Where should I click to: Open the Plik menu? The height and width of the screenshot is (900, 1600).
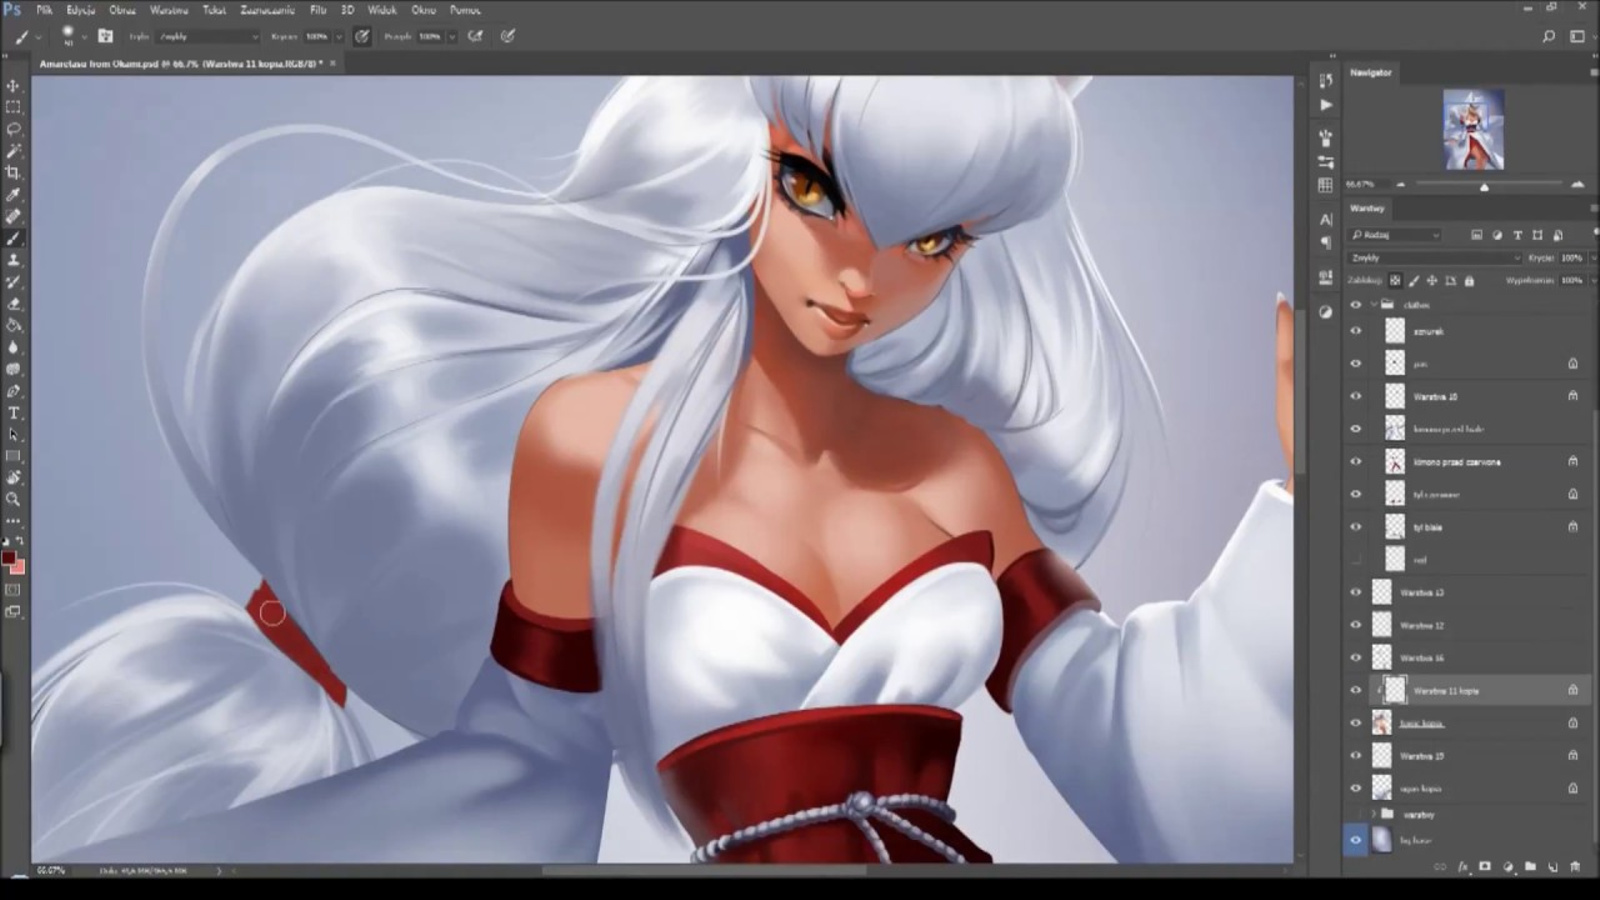(x=44, y=10)
